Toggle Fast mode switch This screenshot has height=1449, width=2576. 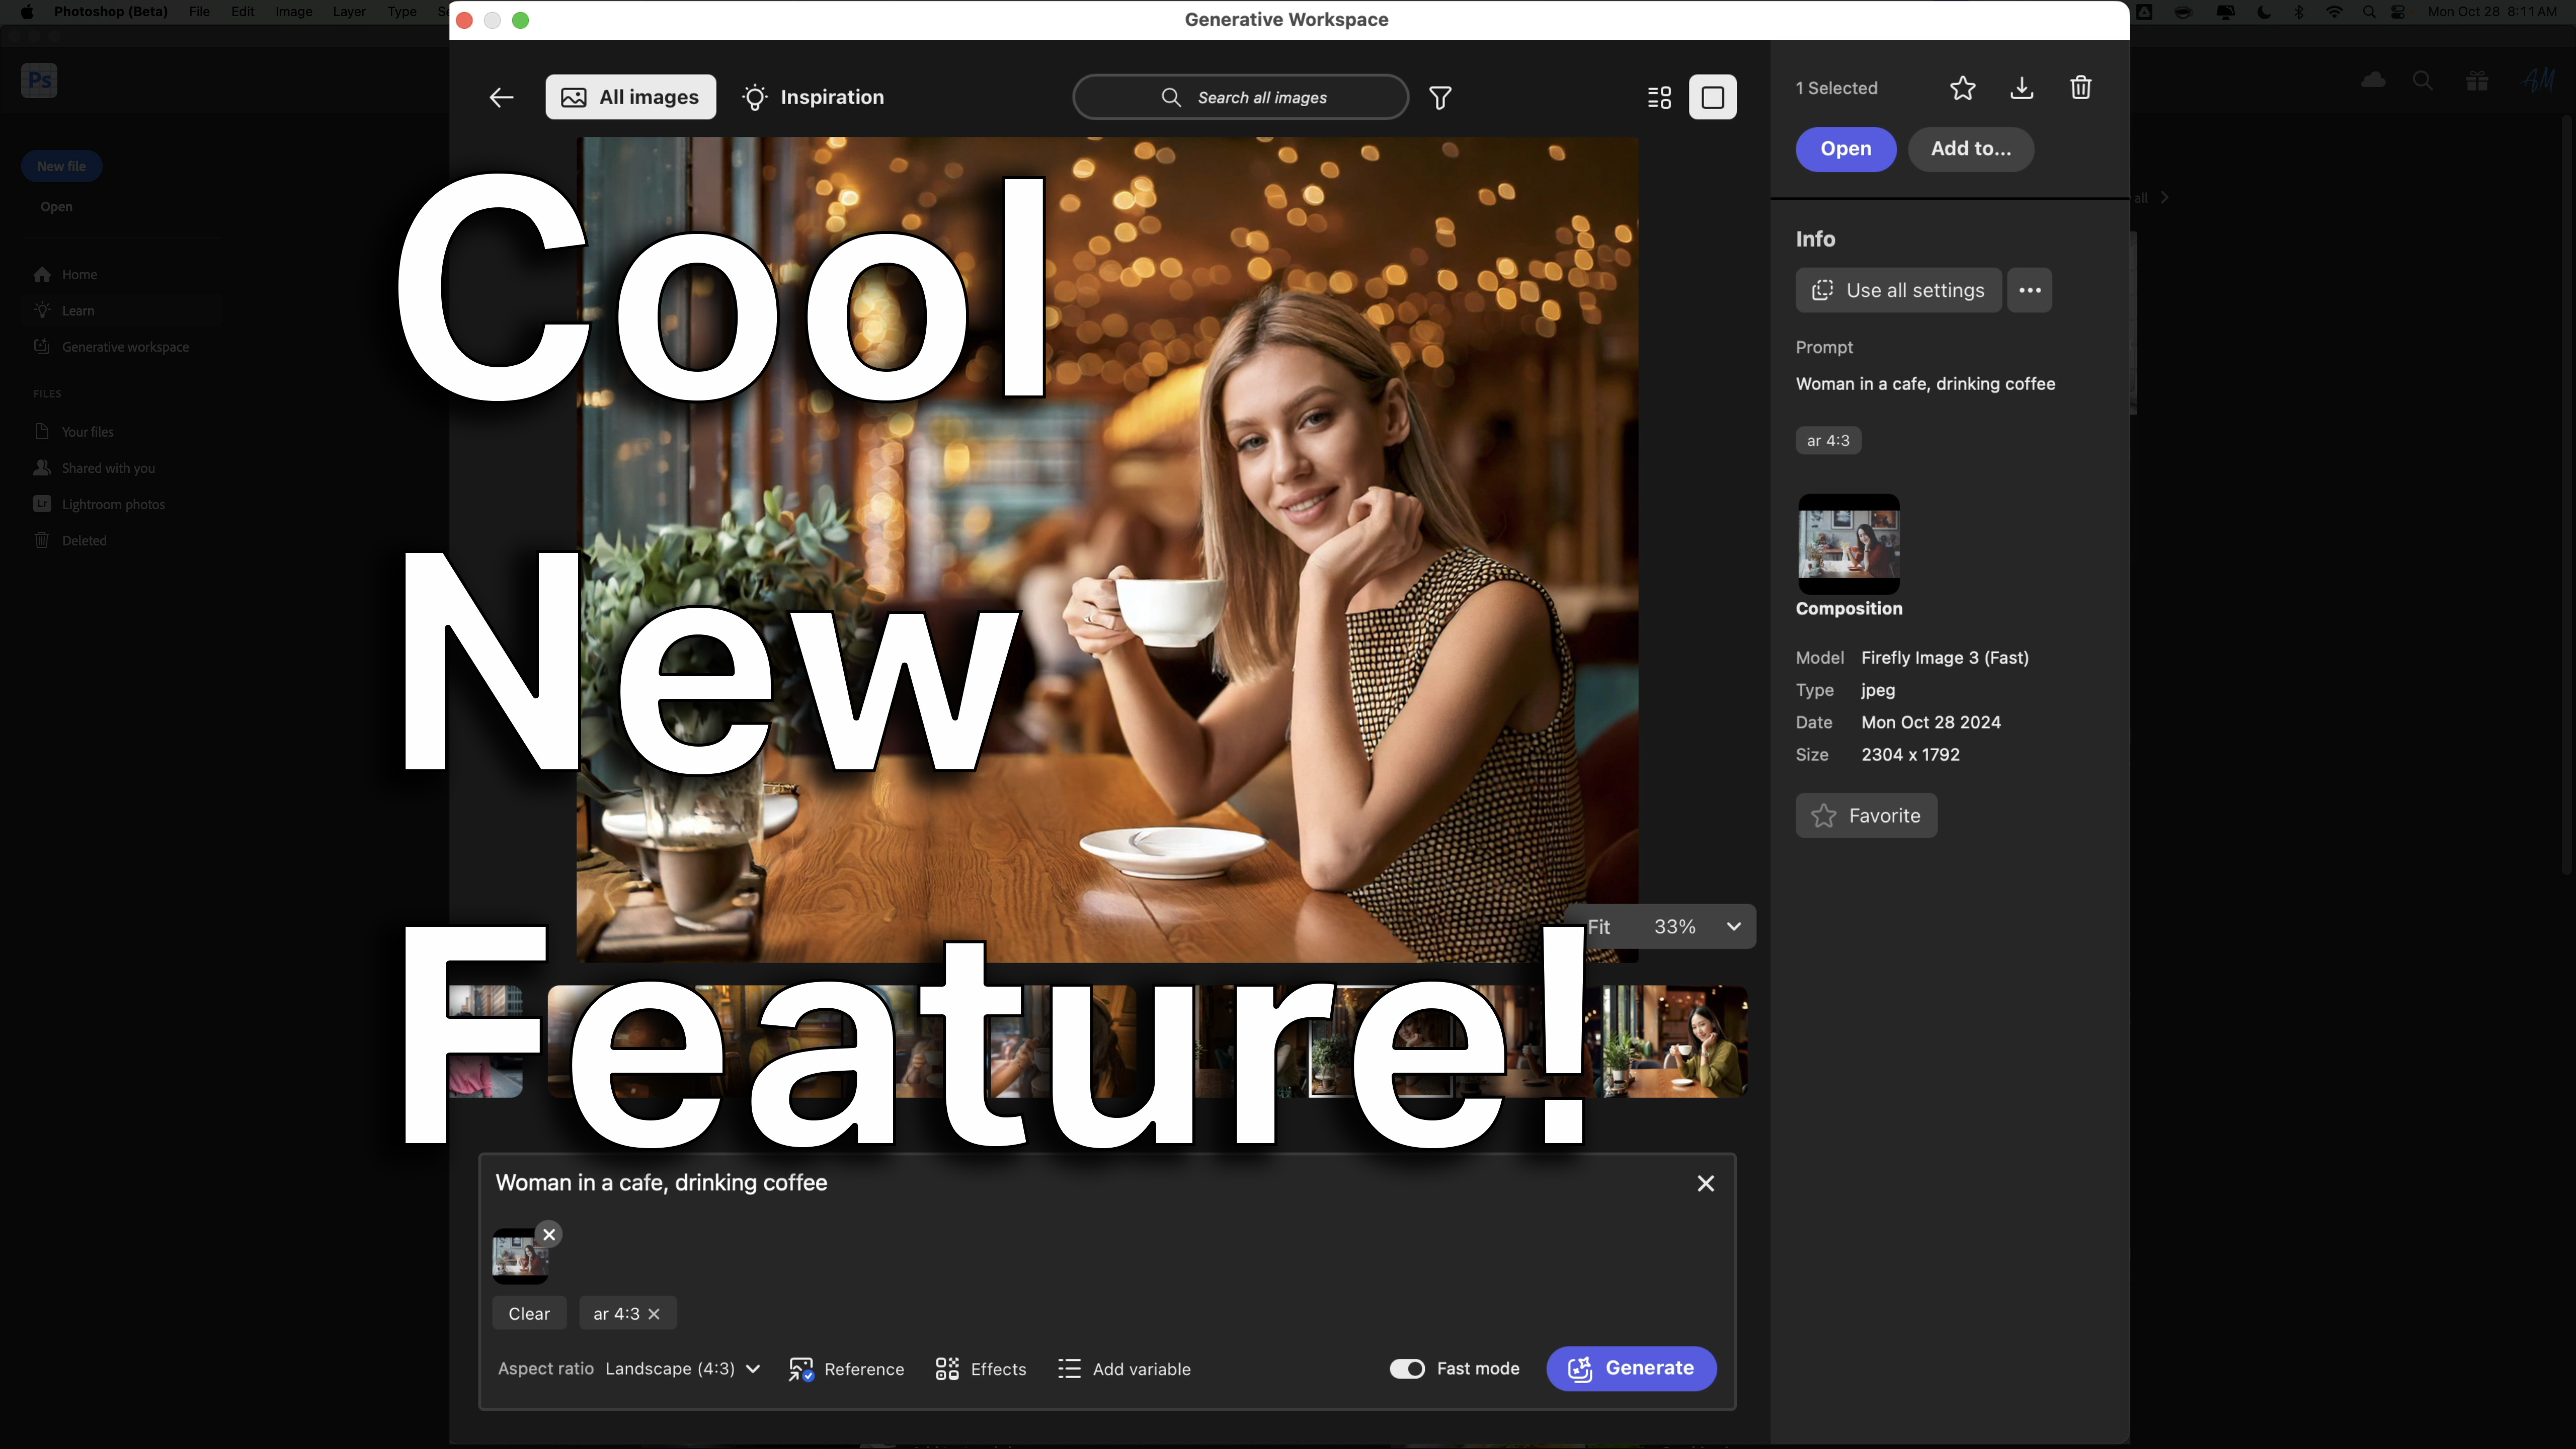point(1406,1368)
